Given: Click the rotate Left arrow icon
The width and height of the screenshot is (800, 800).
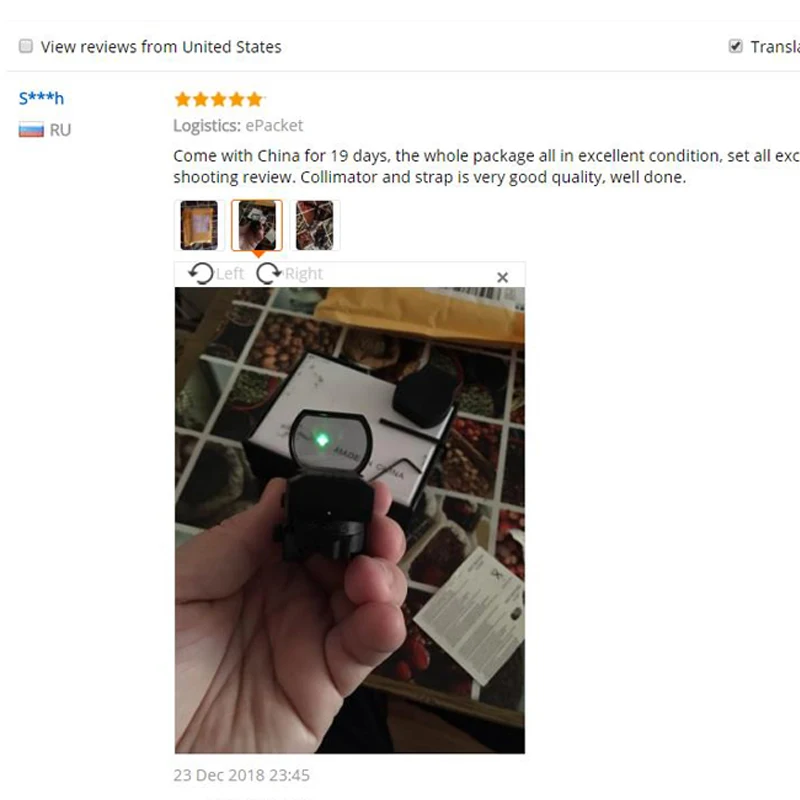Looking at the screenshot, I should (x=201, y=273).
